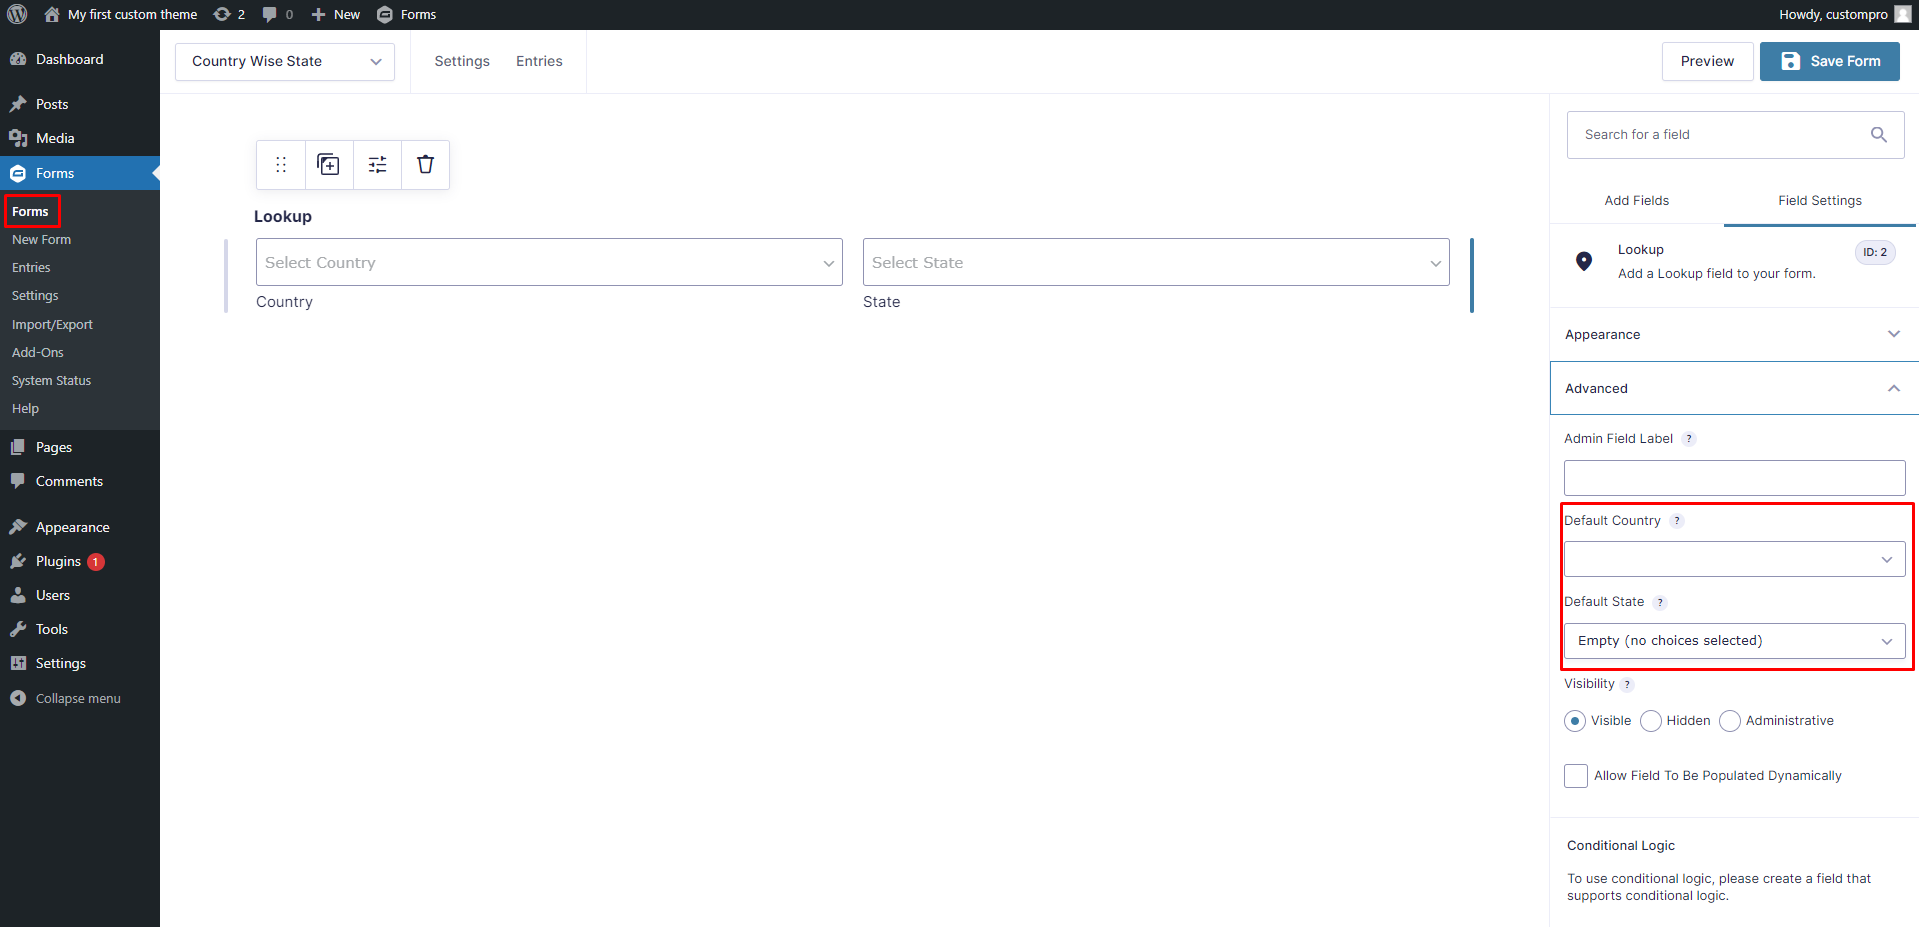The width and height of the screenshot is (1919, 927).
Task: Open Import/Export submenu item
Action: click(x=52, y=325)
